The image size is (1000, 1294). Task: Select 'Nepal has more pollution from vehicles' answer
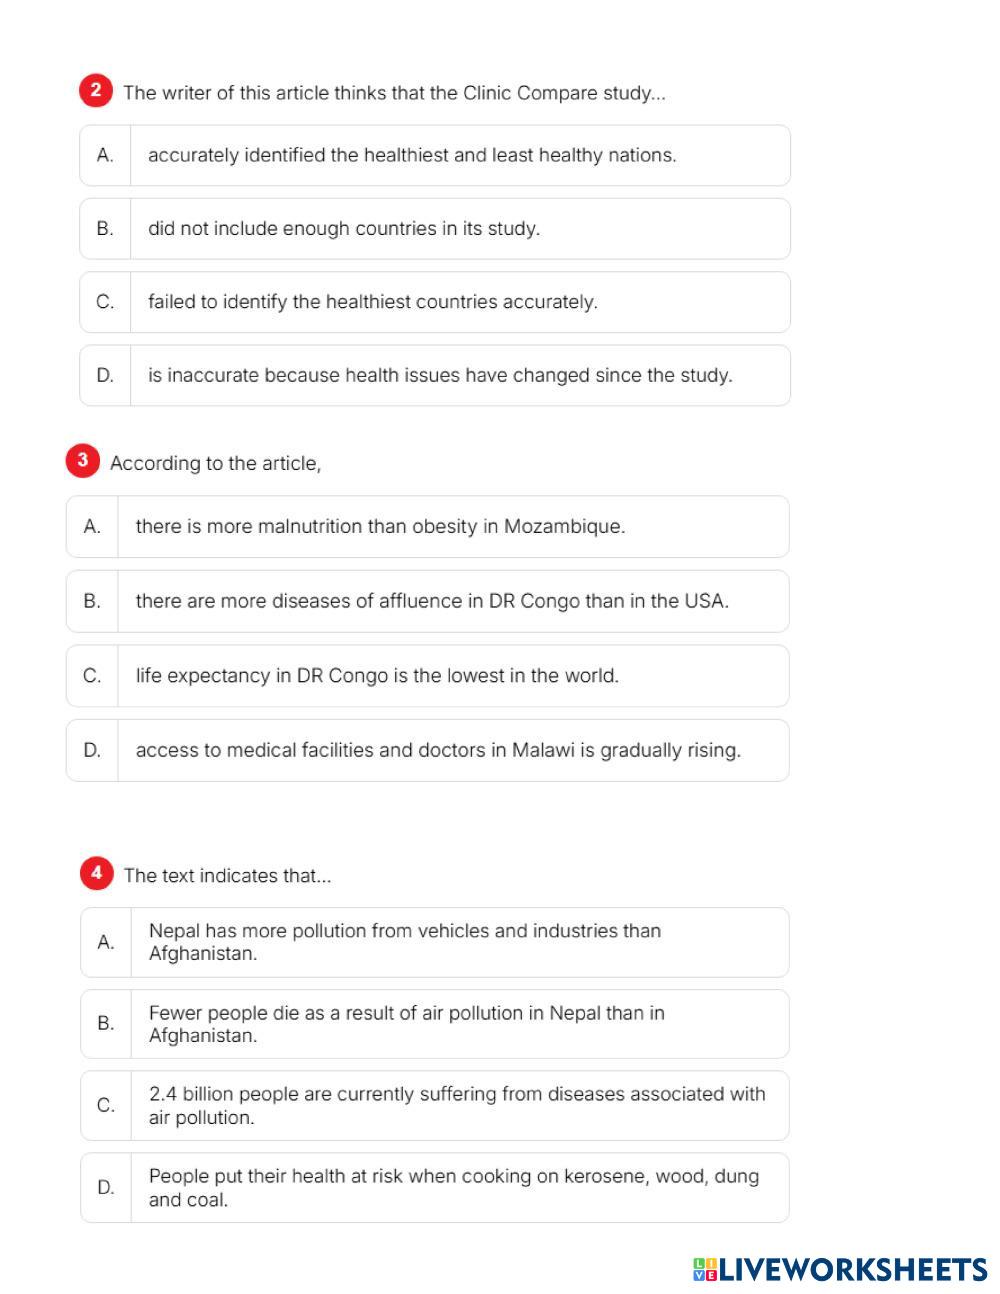coord(434,942)
